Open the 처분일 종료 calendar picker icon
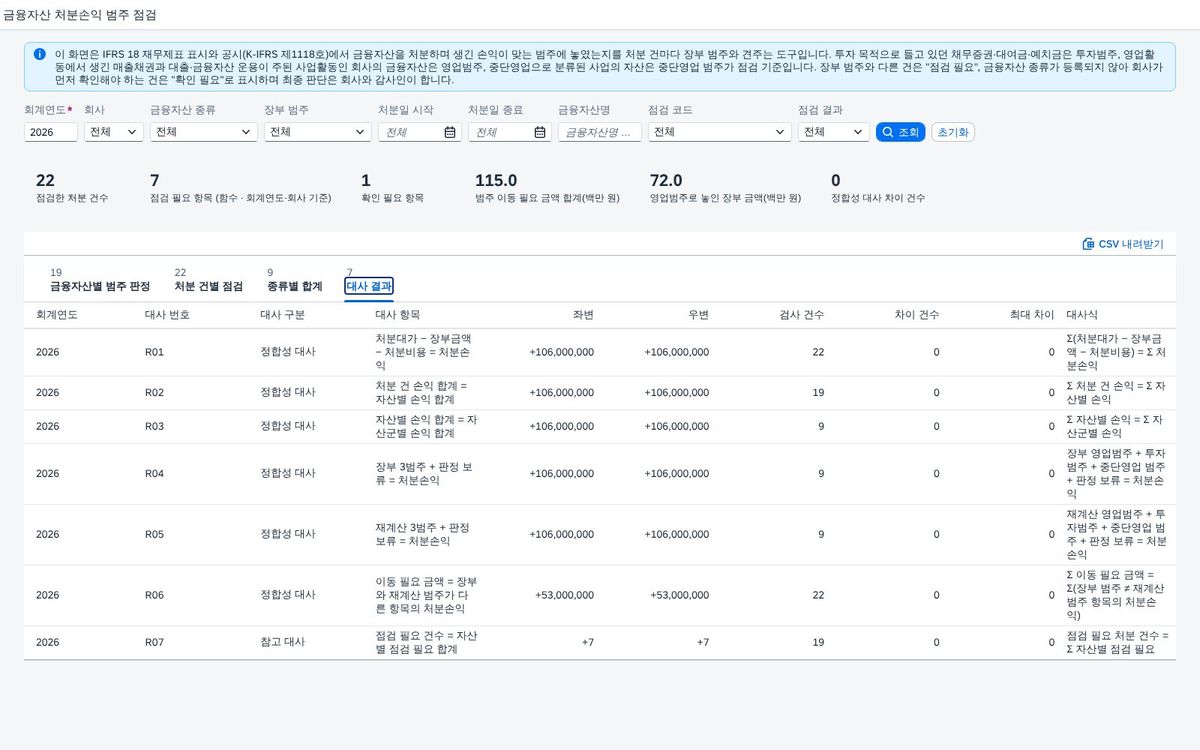This screenshot has width=1200, height=750. [x=540, y=132]
